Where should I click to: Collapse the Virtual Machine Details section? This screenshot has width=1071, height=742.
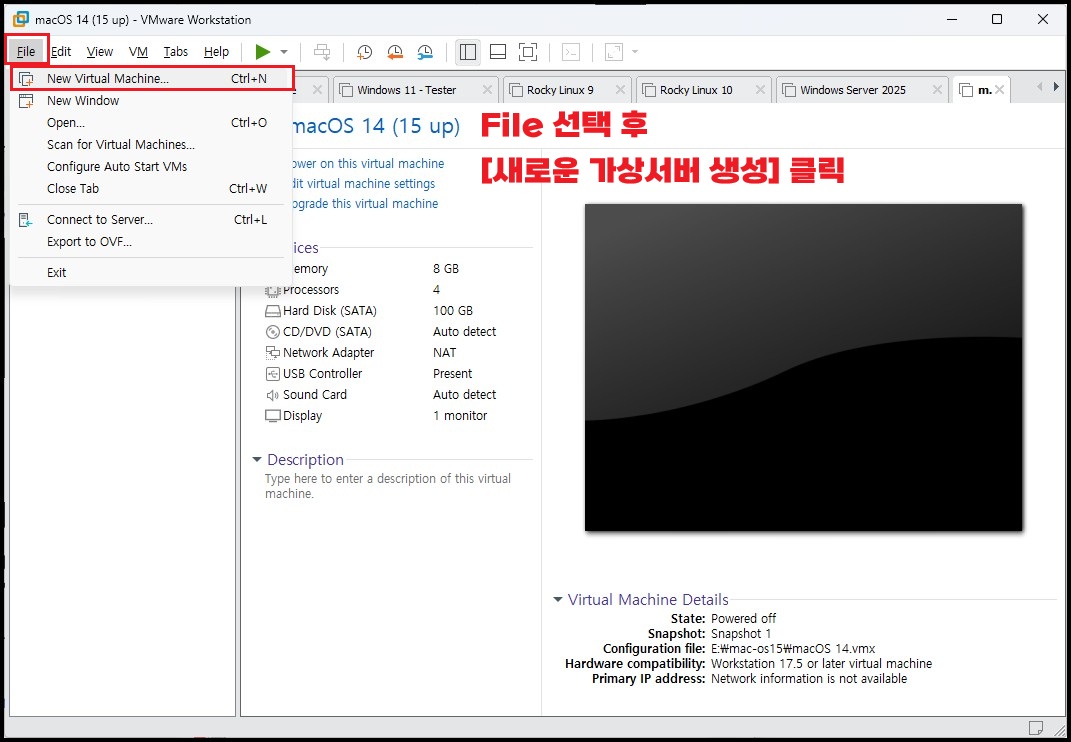pos(558,600)
